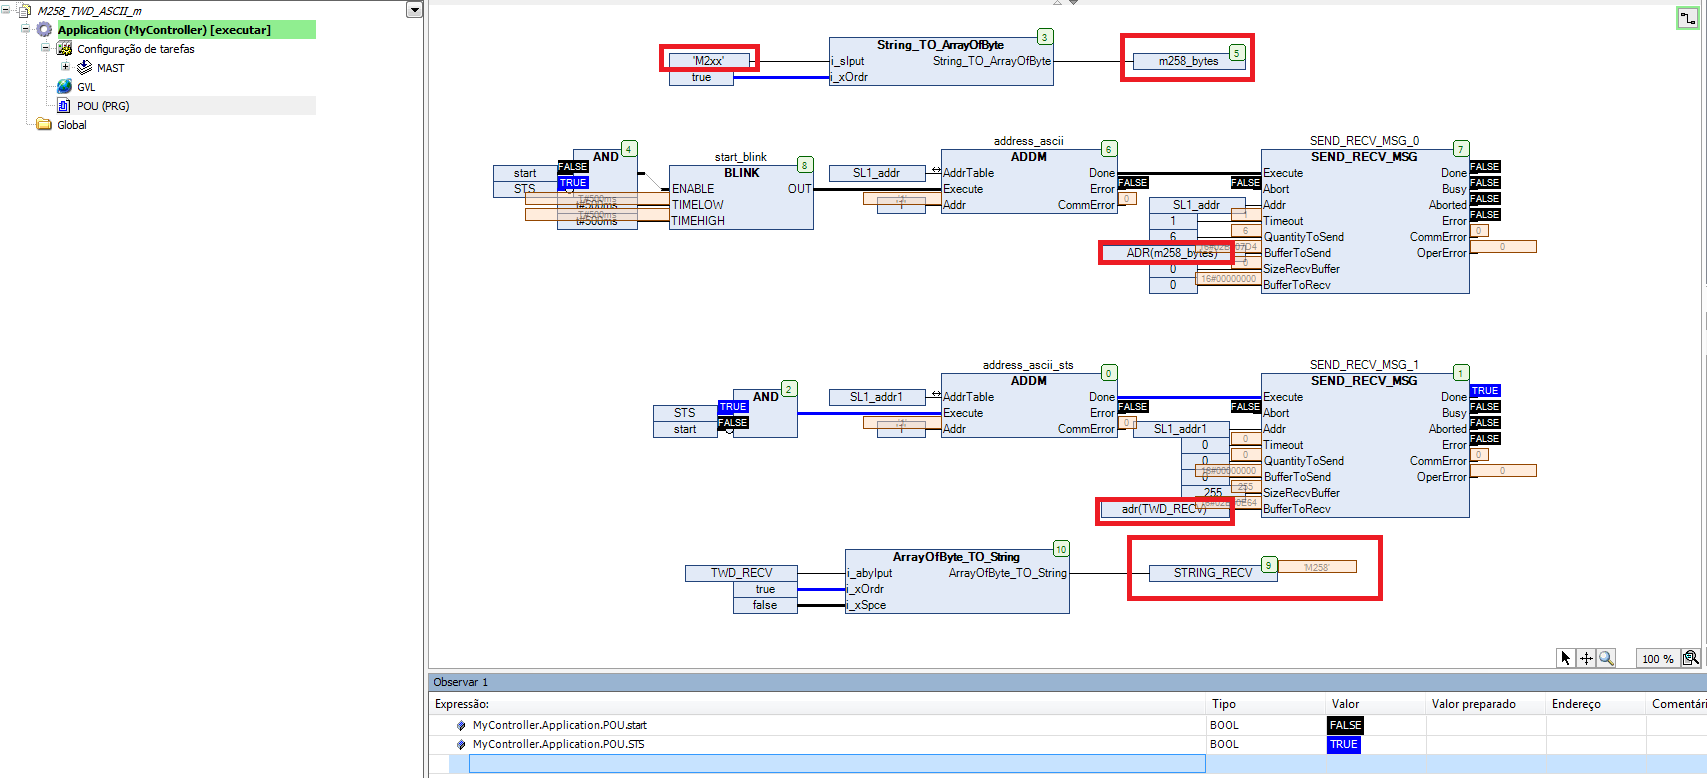1707x778 pixels.
Task: Click the routing icon at editor top-right
Action: point(1687,18)
